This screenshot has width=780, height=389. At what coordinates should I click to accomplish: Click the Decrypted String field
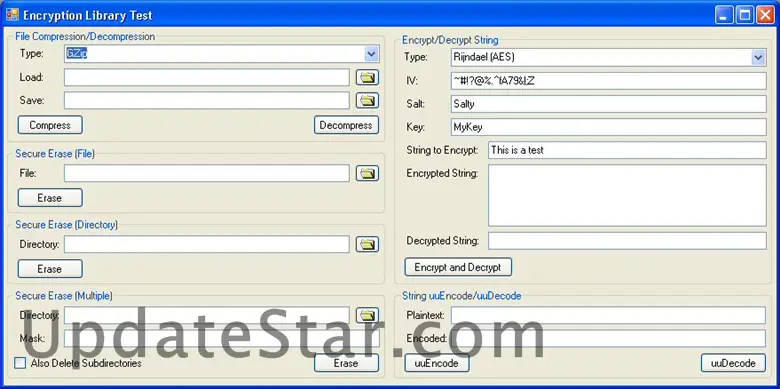coord(627,241)
